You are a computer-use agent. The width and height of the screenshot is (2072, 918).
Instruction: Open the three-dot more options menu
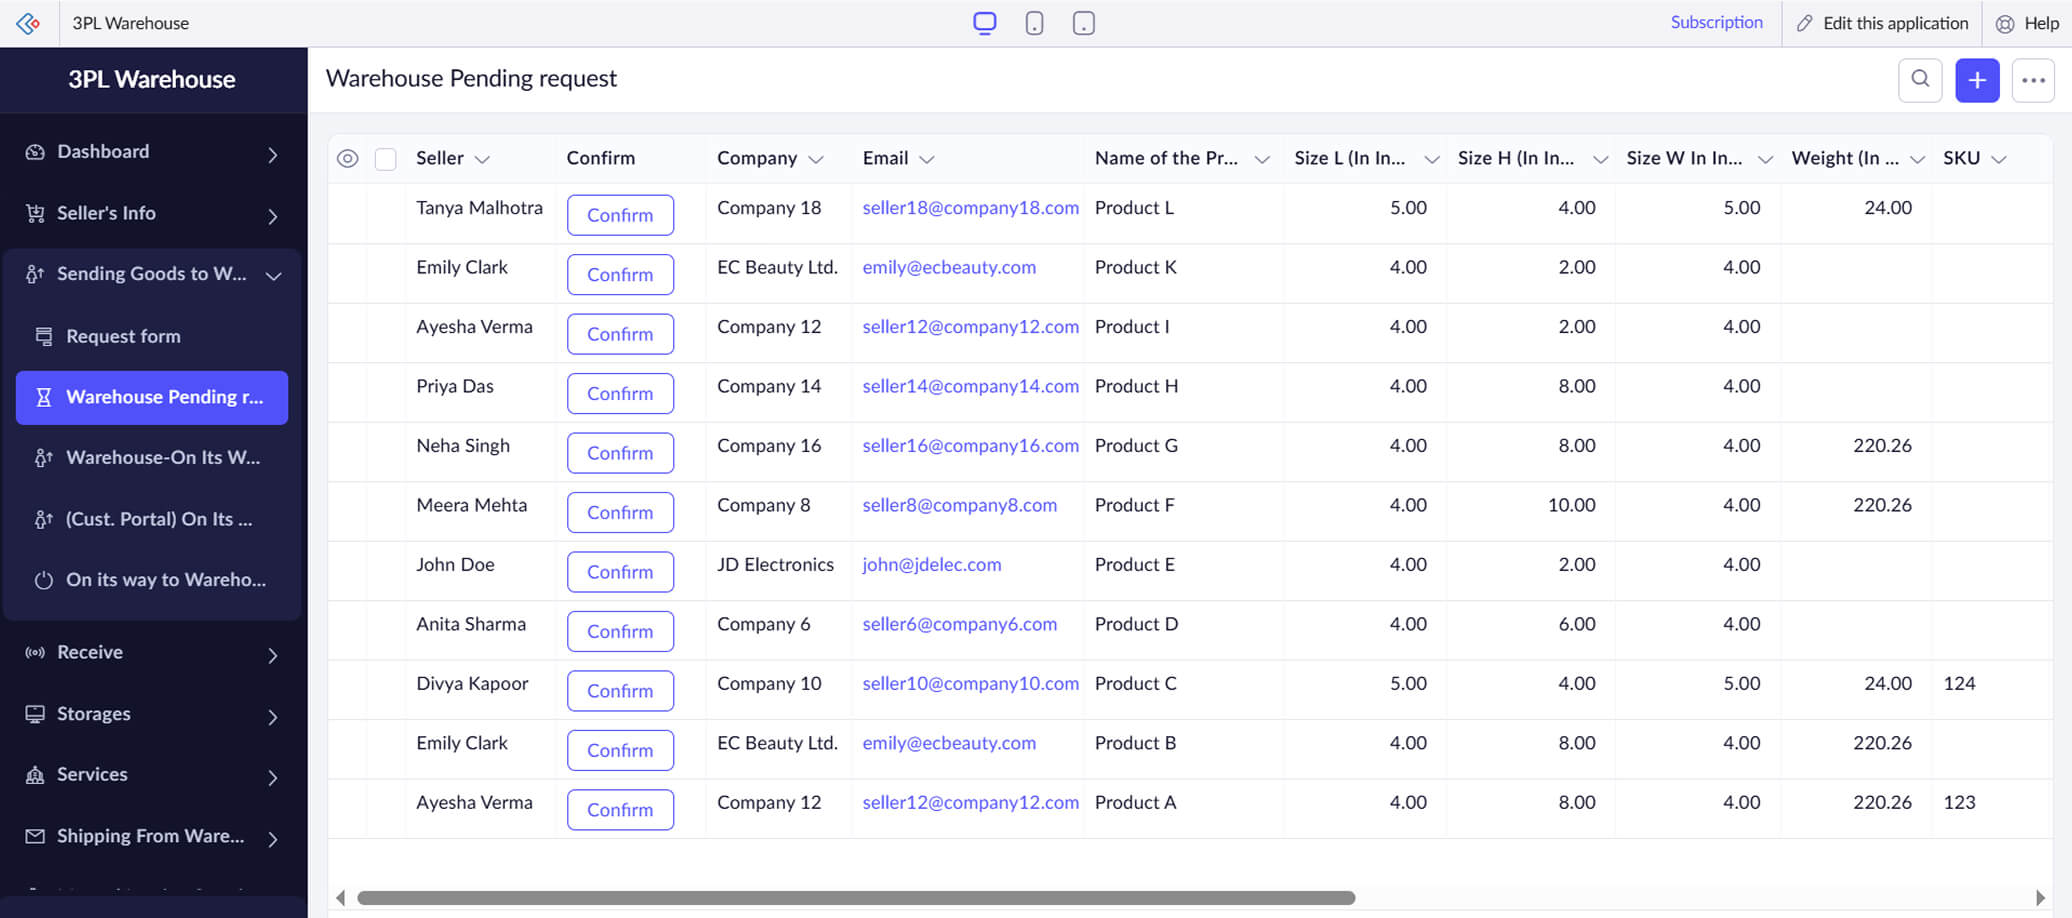[x=2032, y=80]
